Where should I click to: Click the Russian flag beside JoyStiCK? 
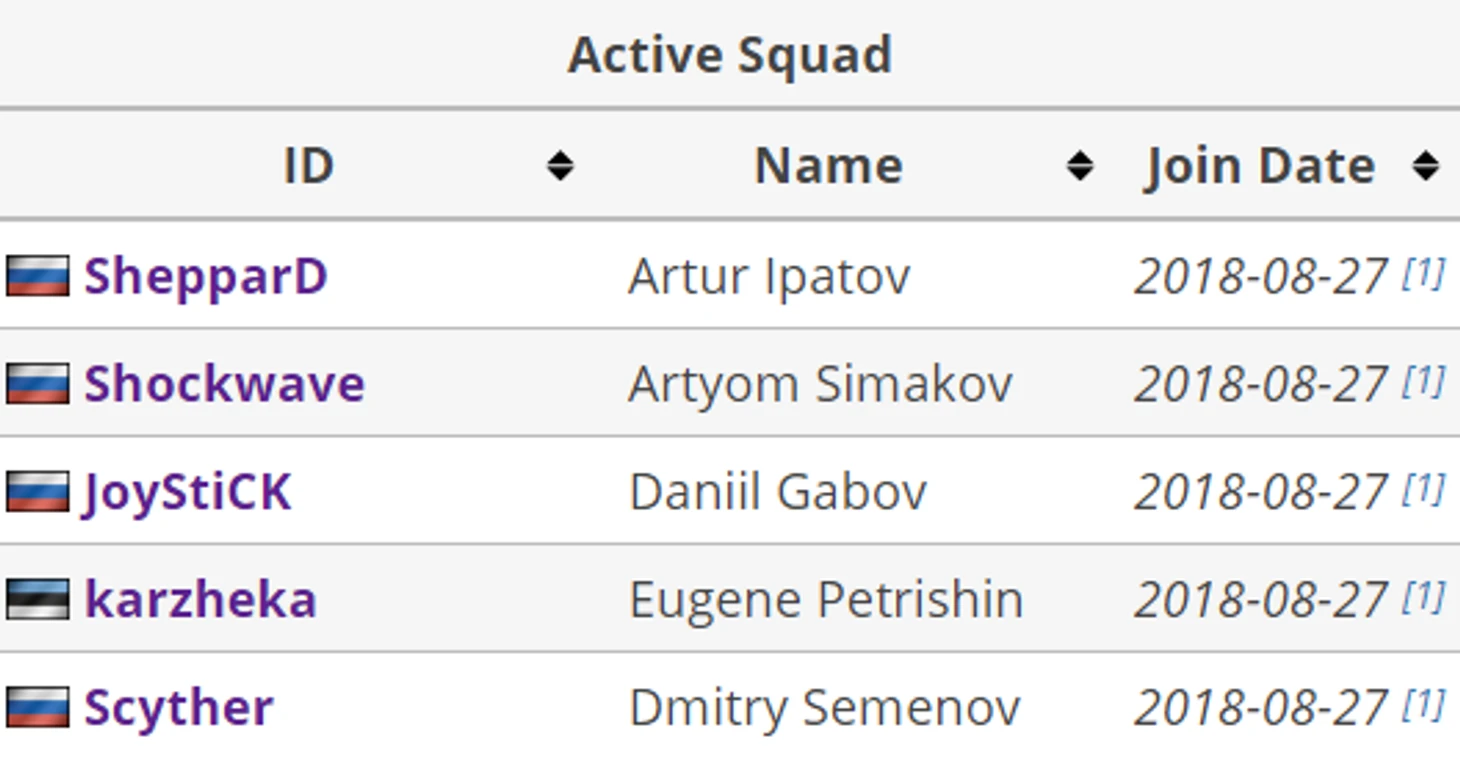pyautogui.click(x=38, y=492)
